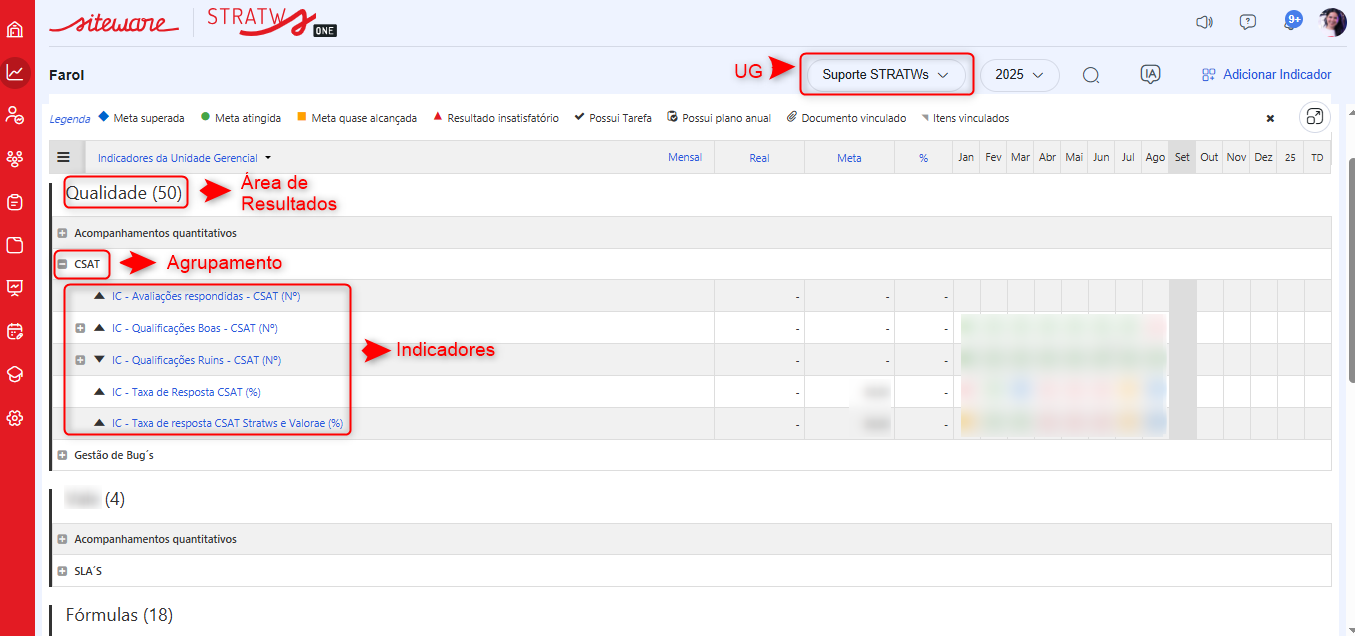Open the settings gear in sidebar
This screenshot has width=1355, height=636.
click(x=15, y=418)
